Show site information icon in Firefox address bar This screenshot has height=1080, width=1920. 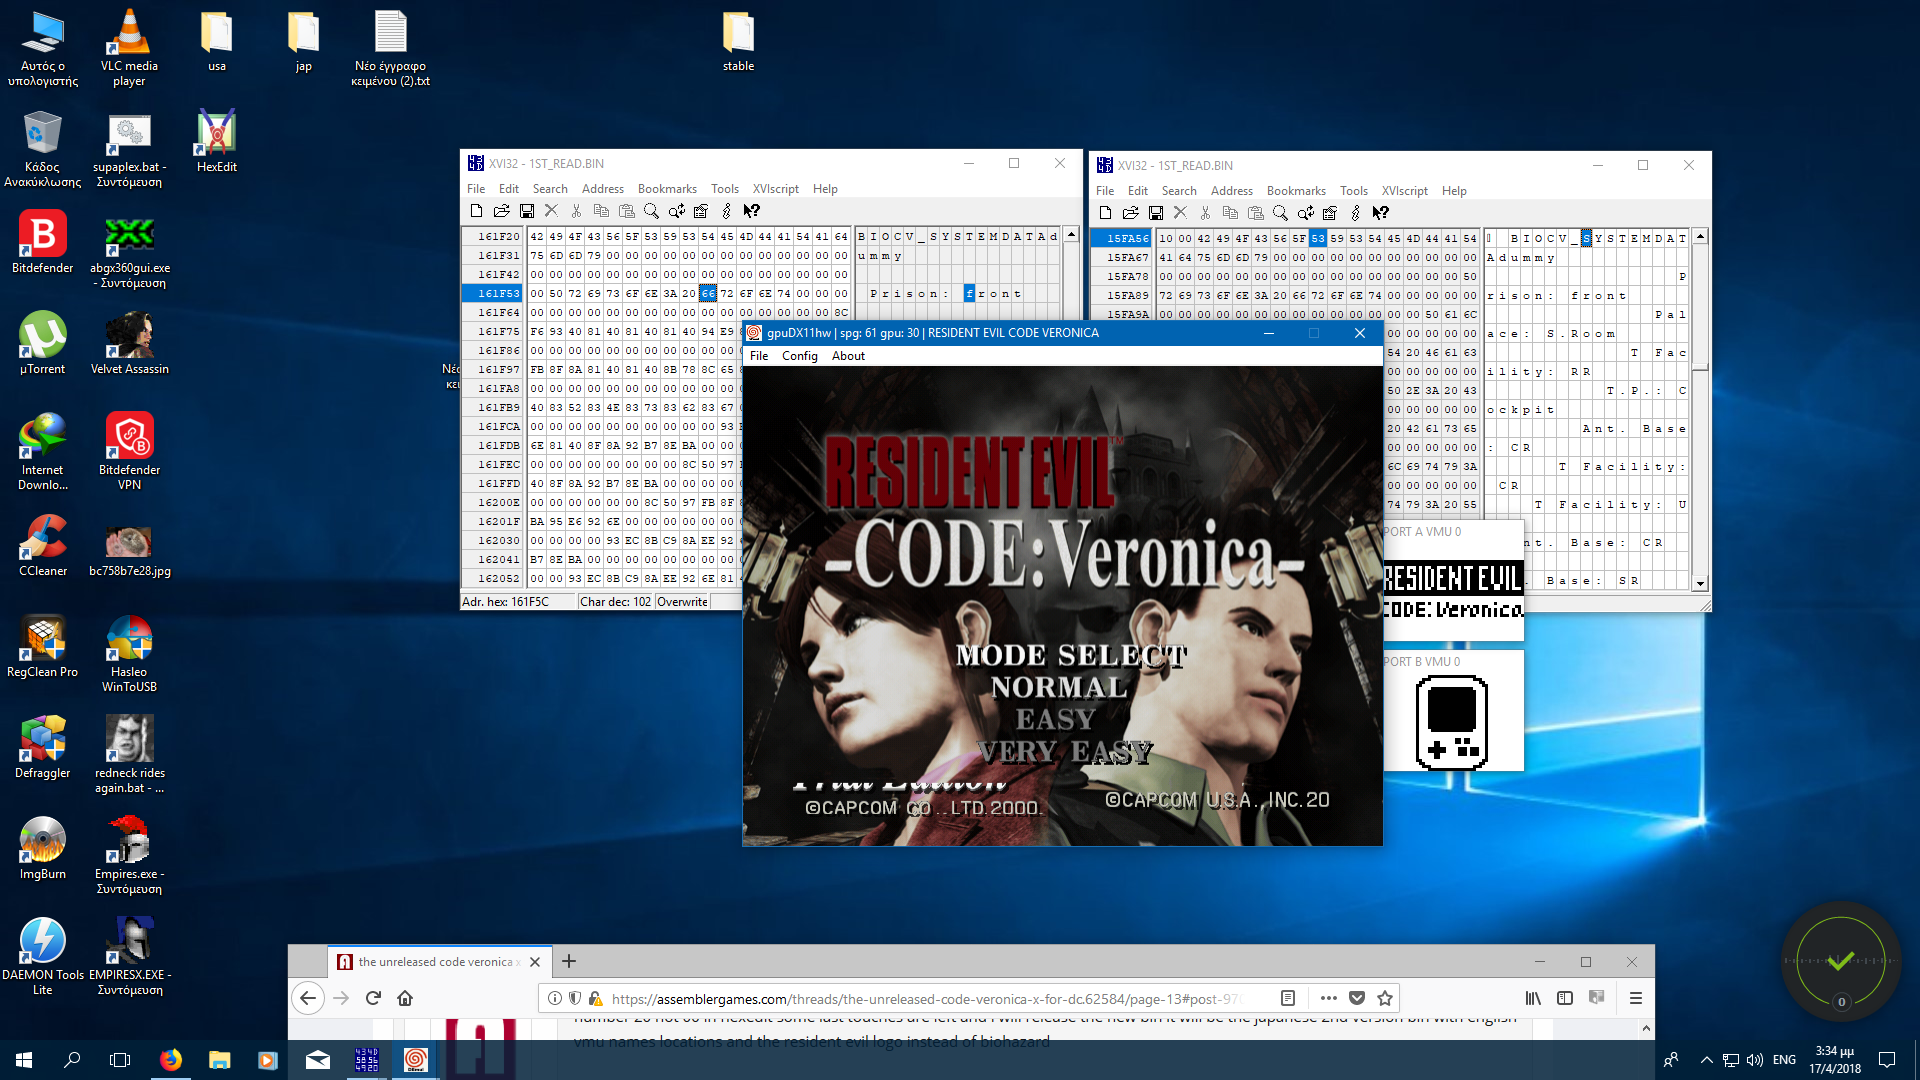coord(555,998)
